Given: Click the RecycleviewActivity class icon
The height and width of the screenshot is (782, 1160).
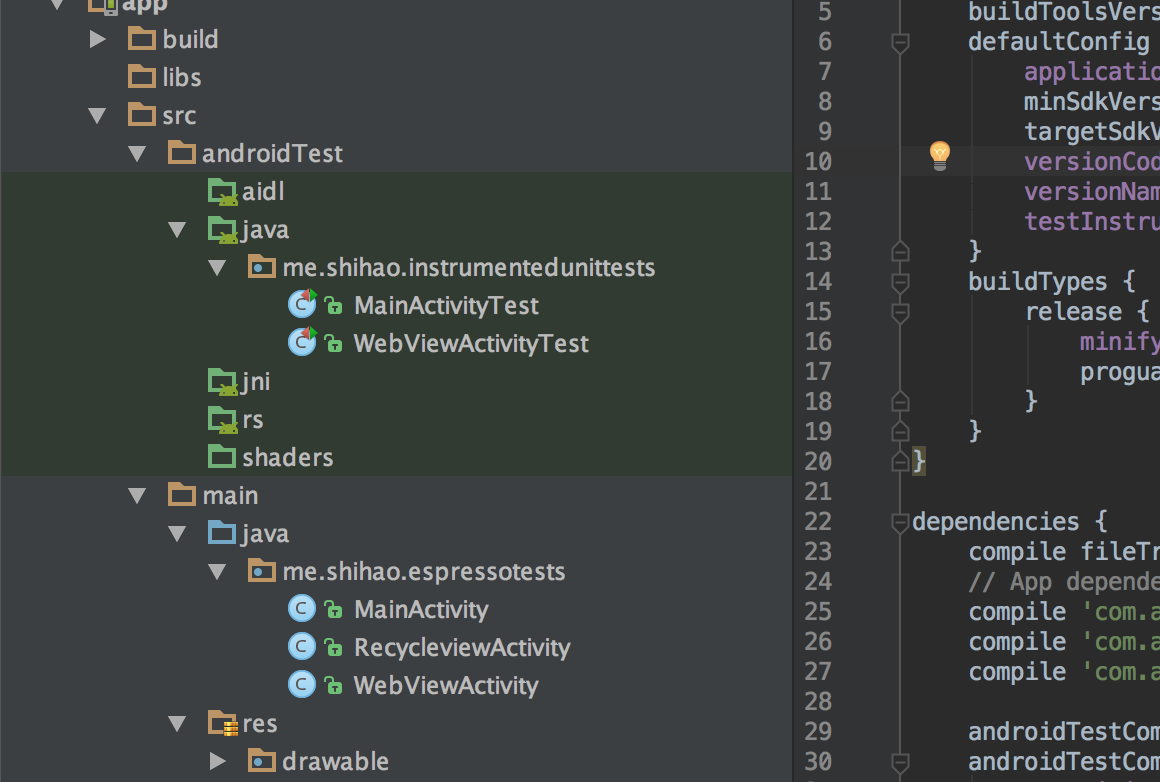Looking at the screenshot, I should (x=302, y=647).
